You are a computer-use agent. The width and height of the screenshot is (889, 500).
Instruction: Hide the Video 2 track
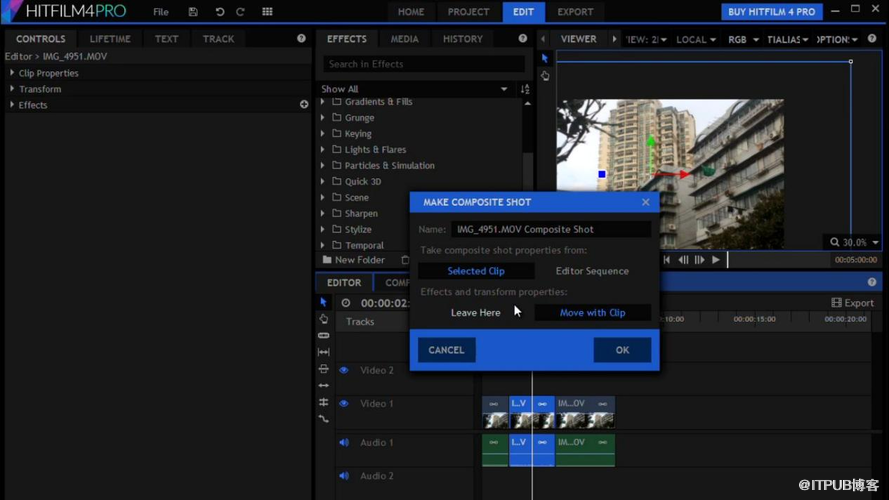tap(344, 370)
